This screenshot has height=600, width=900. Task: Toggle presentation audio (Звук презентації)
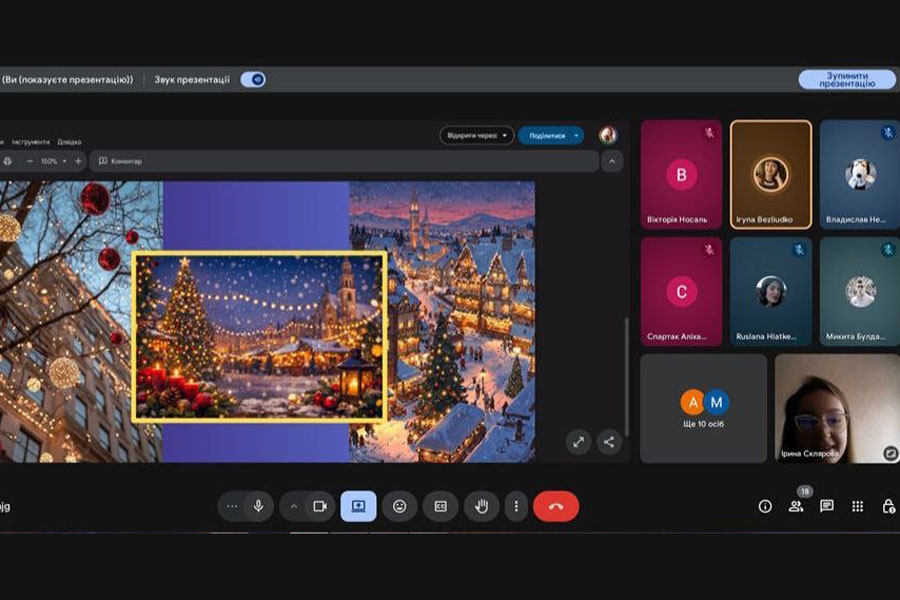[x=253, y=80]
